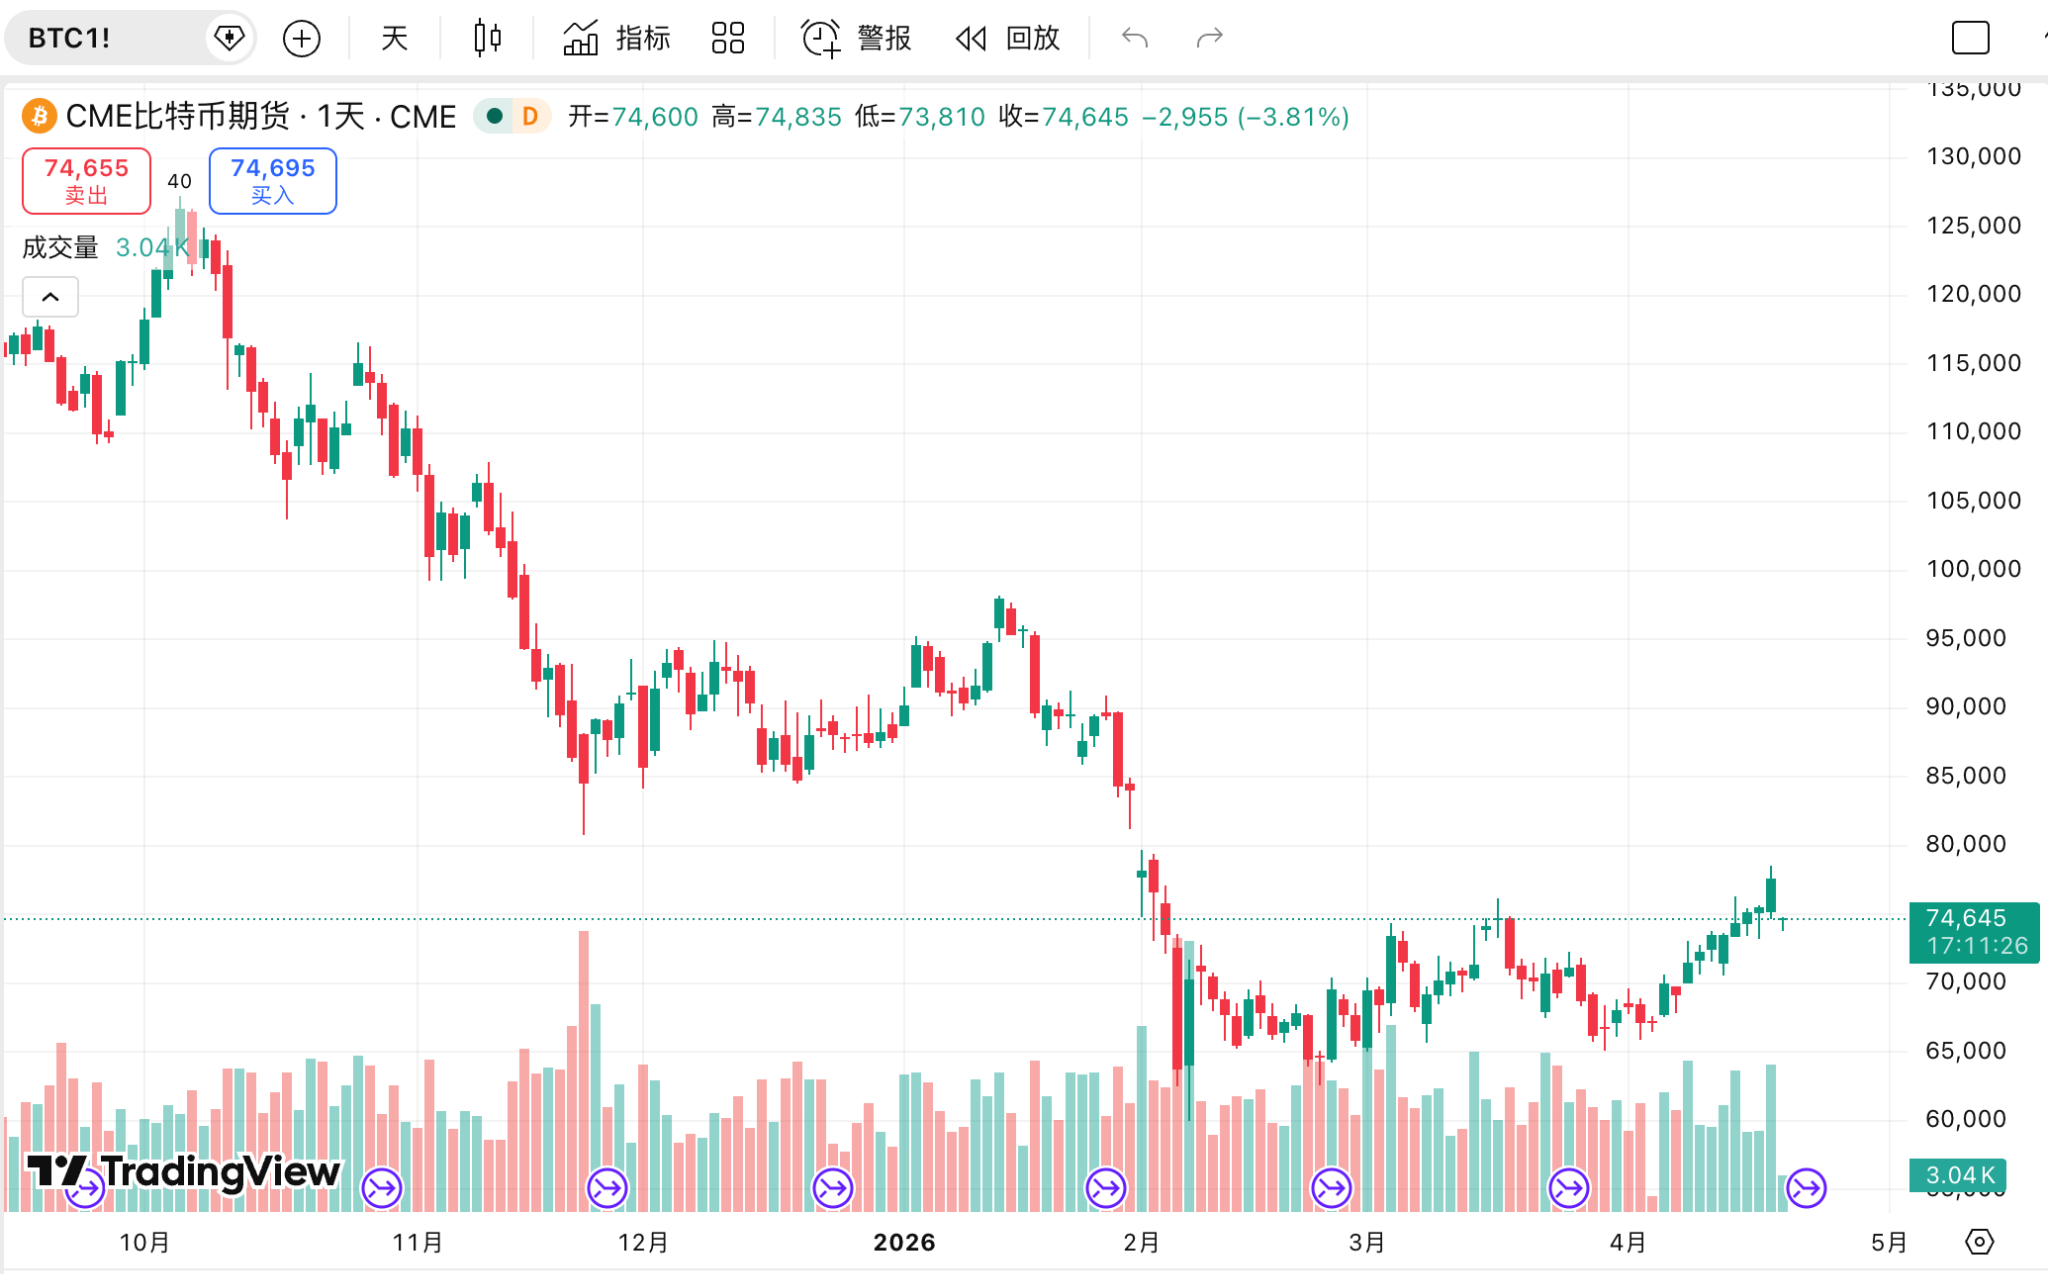
Task: Open time axis settings gear icon
Action: click(x=1979, y=1241)
